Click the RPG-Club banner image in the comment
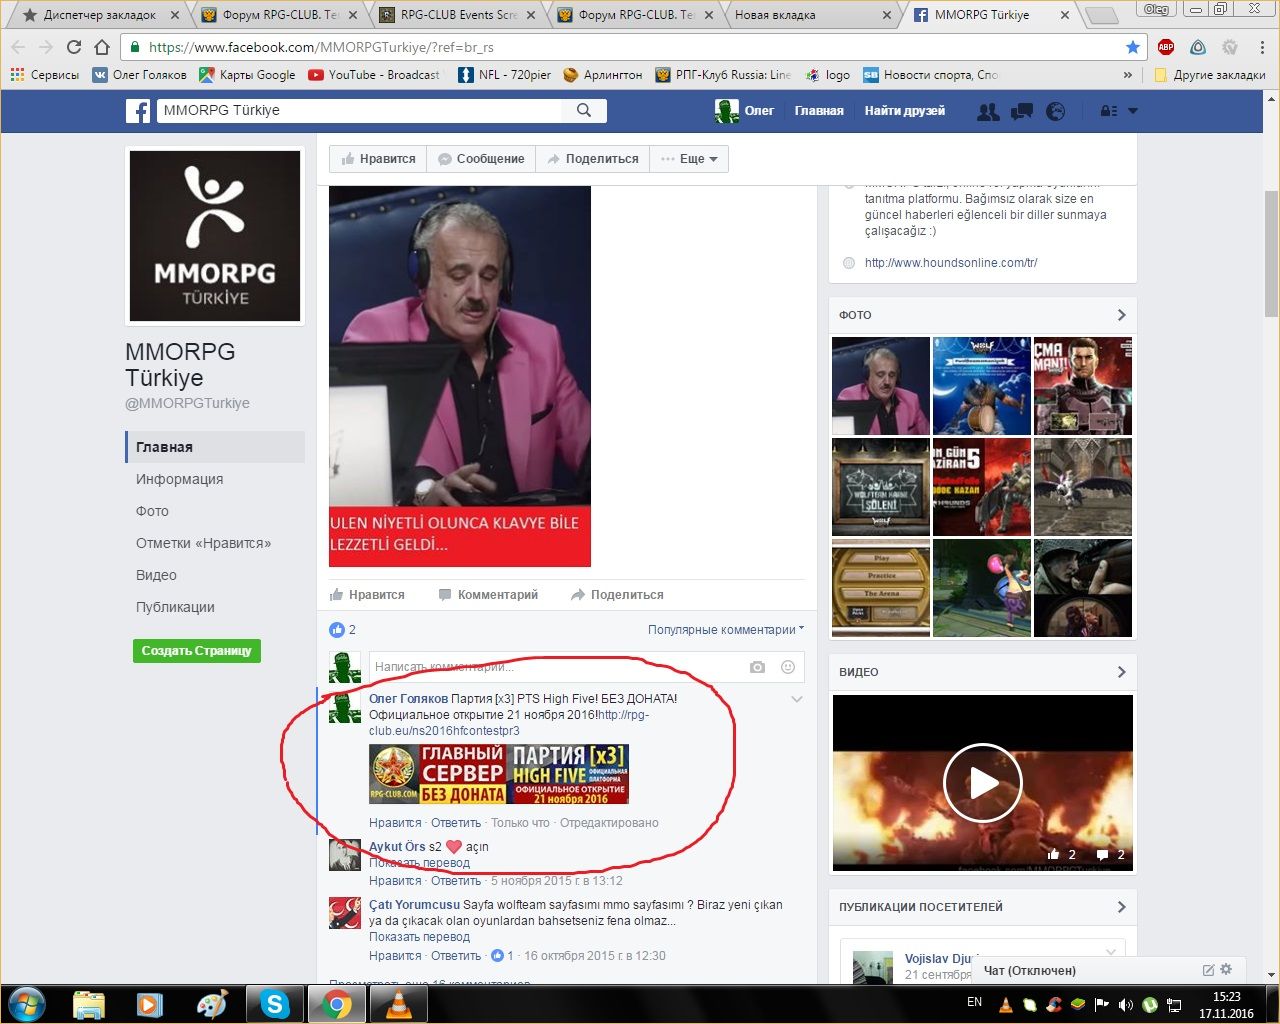 [499, 774]
